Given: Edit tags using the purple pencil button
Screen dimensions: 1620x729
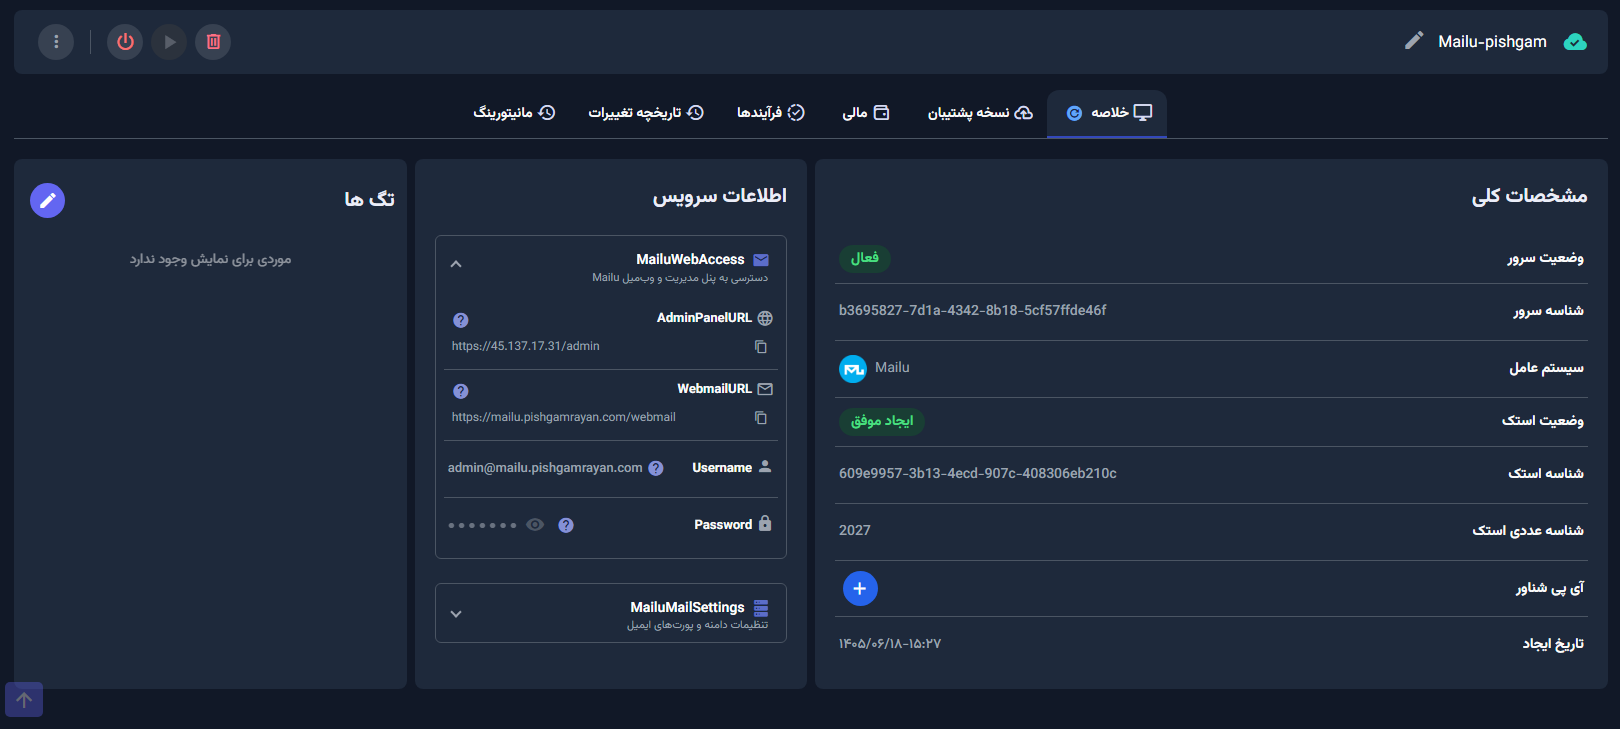Looking at the screenshot, I should point(47,200).
